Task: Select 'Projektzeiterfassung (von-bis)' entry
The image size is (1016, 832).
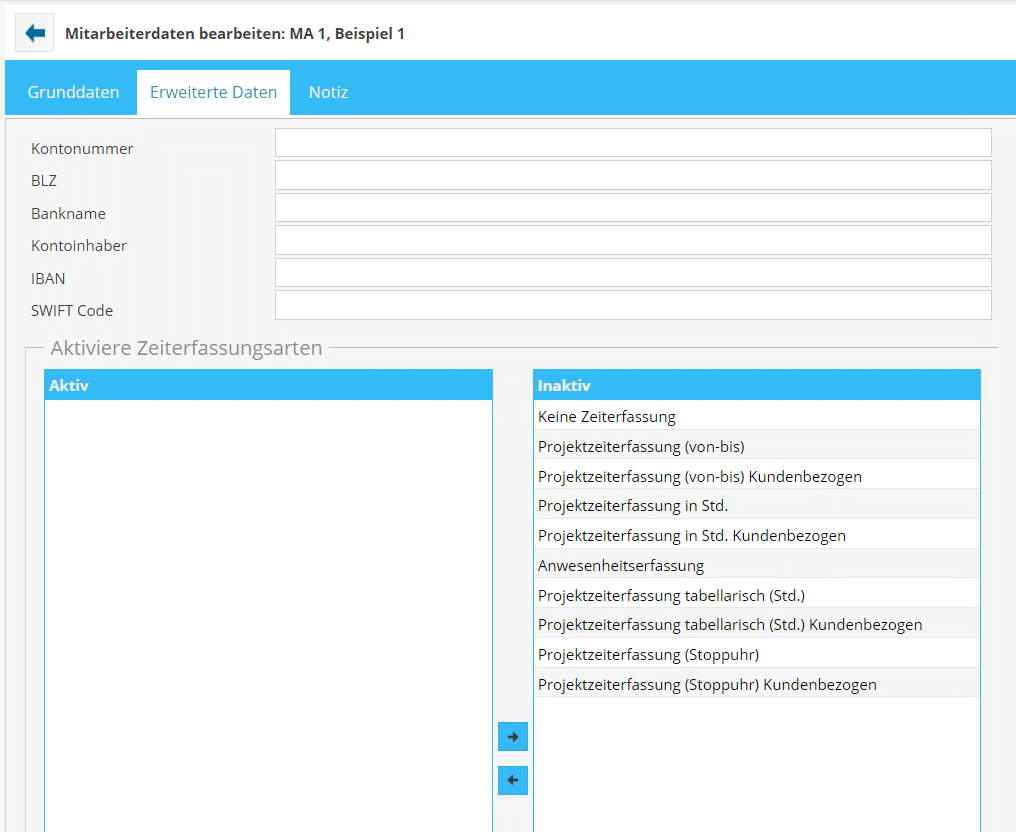Action: [x=641, y=446]
